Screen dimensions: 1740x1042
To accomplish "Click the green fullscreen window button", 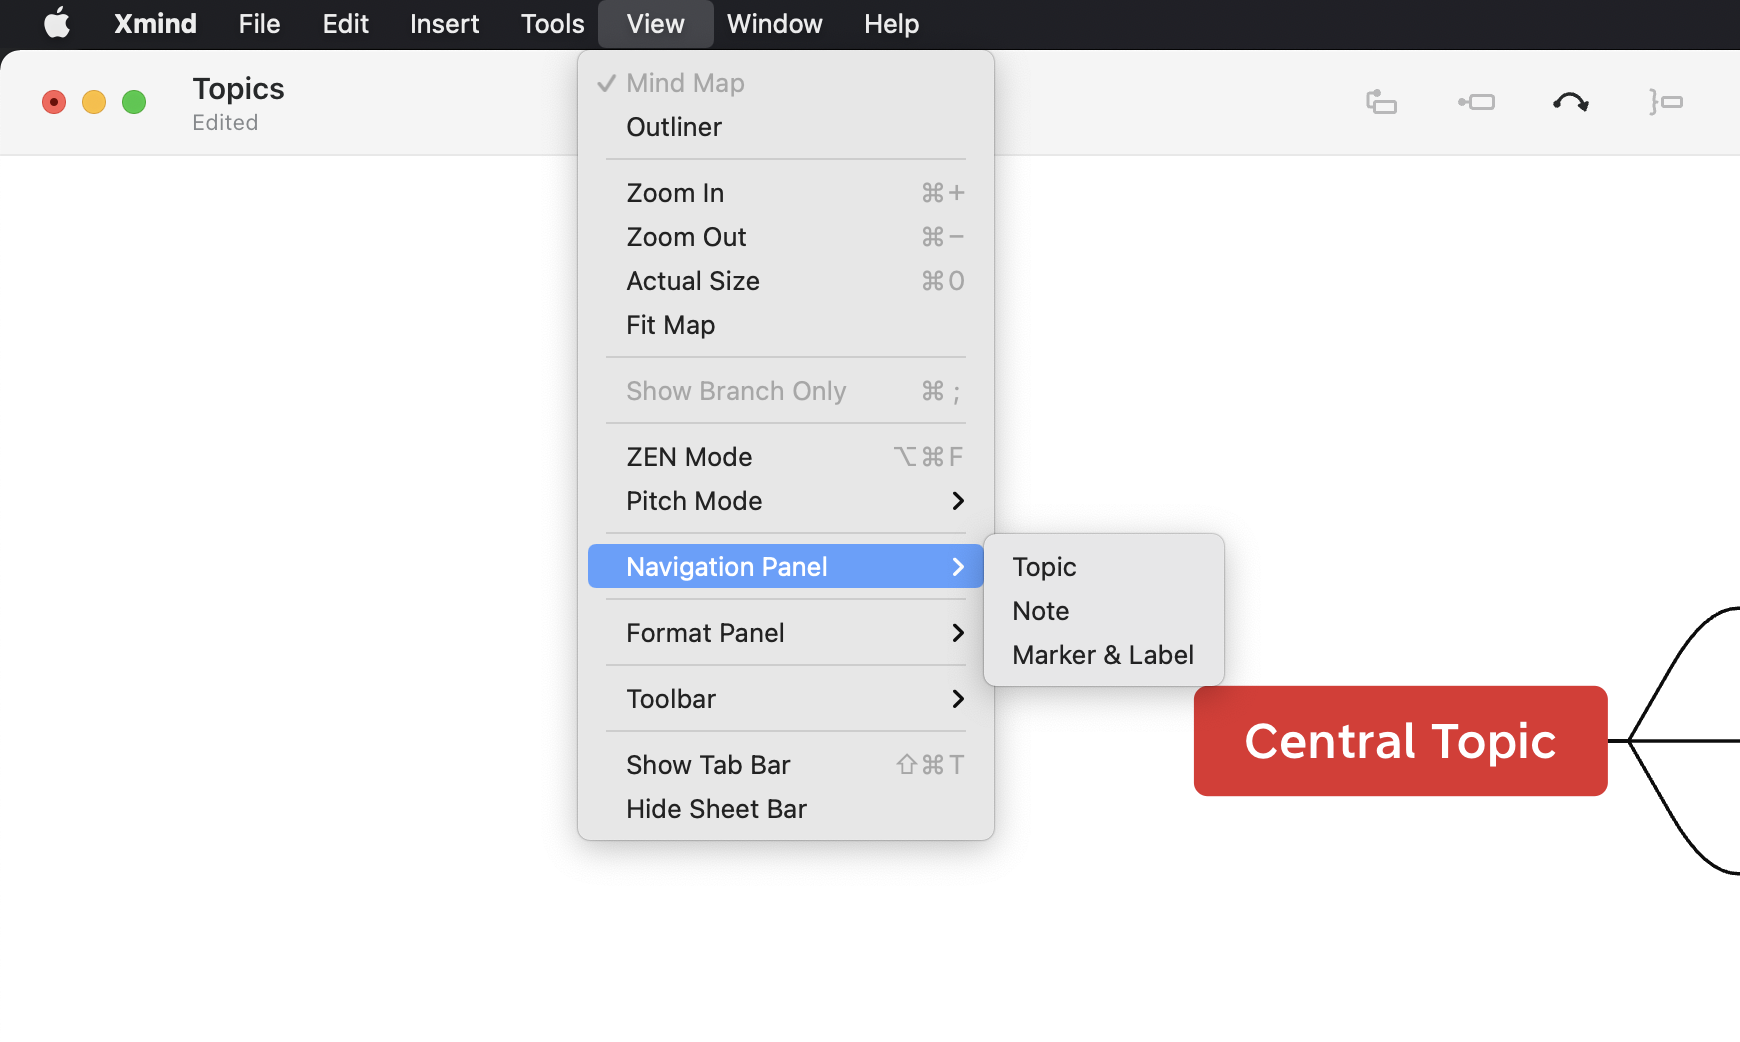I will click(x=134, y=102).
